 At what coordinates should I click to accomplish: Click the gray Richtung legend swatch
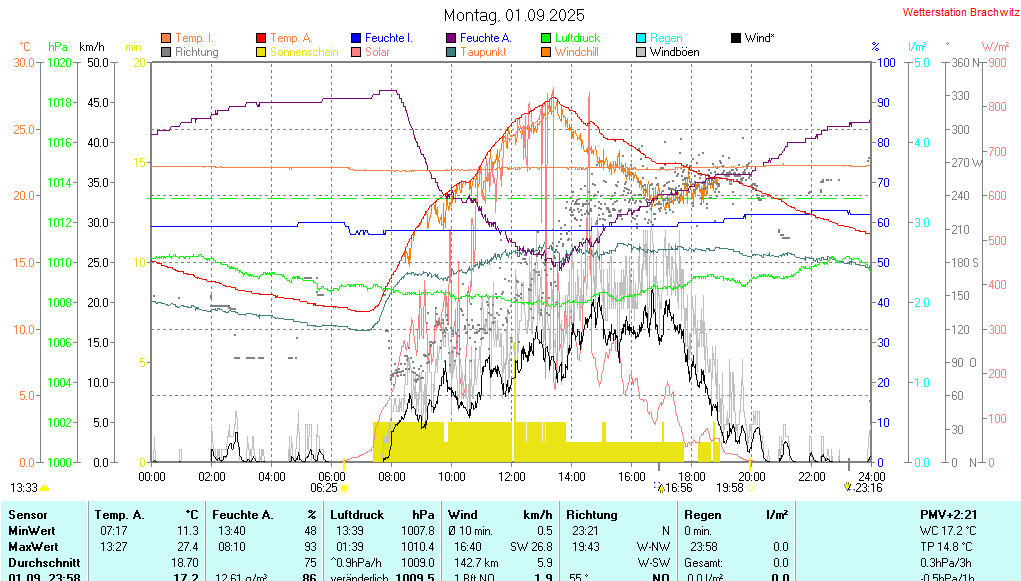[166, 52]
